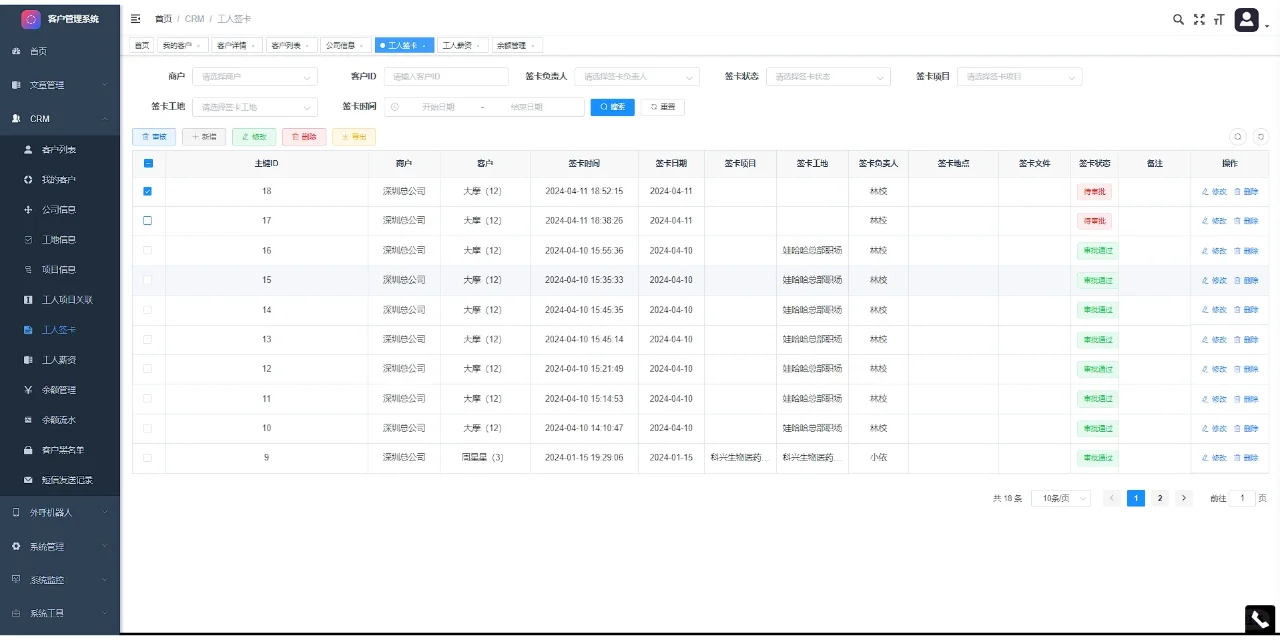Toggle fullscreen mode using the expand icon
Image resolution: width=1280 pixels, height=640 pixels.
1199,18
